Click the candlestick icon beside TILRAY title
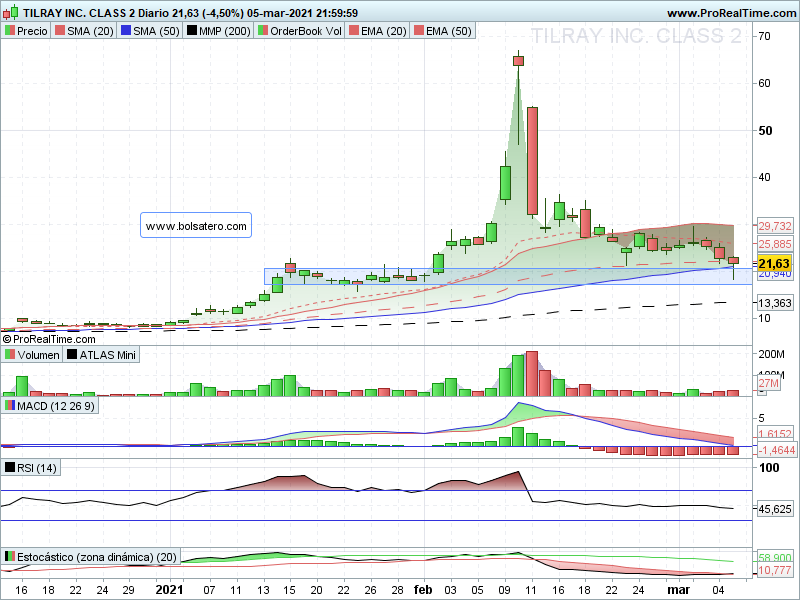Viewport: 800px width, 600px height. coord(11,12)
